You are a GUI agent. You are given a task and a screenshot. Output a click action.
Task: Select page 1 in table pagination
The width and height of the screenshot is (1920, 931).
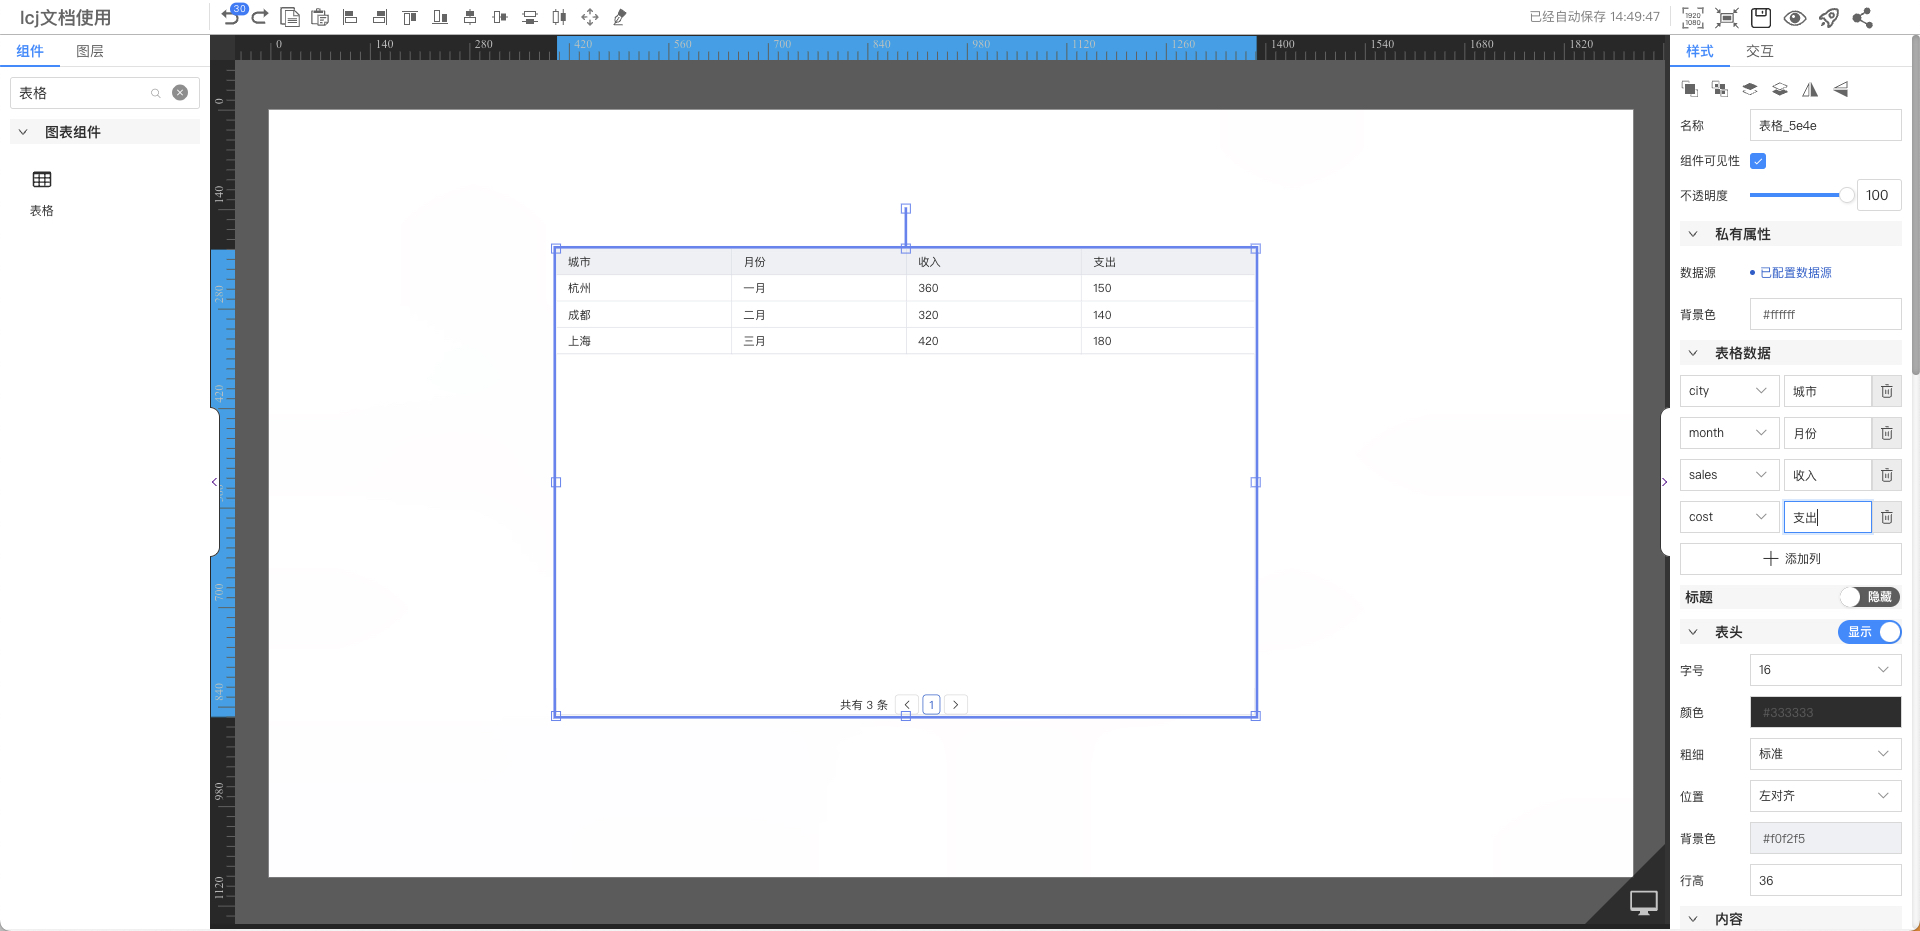click(931, 705)
